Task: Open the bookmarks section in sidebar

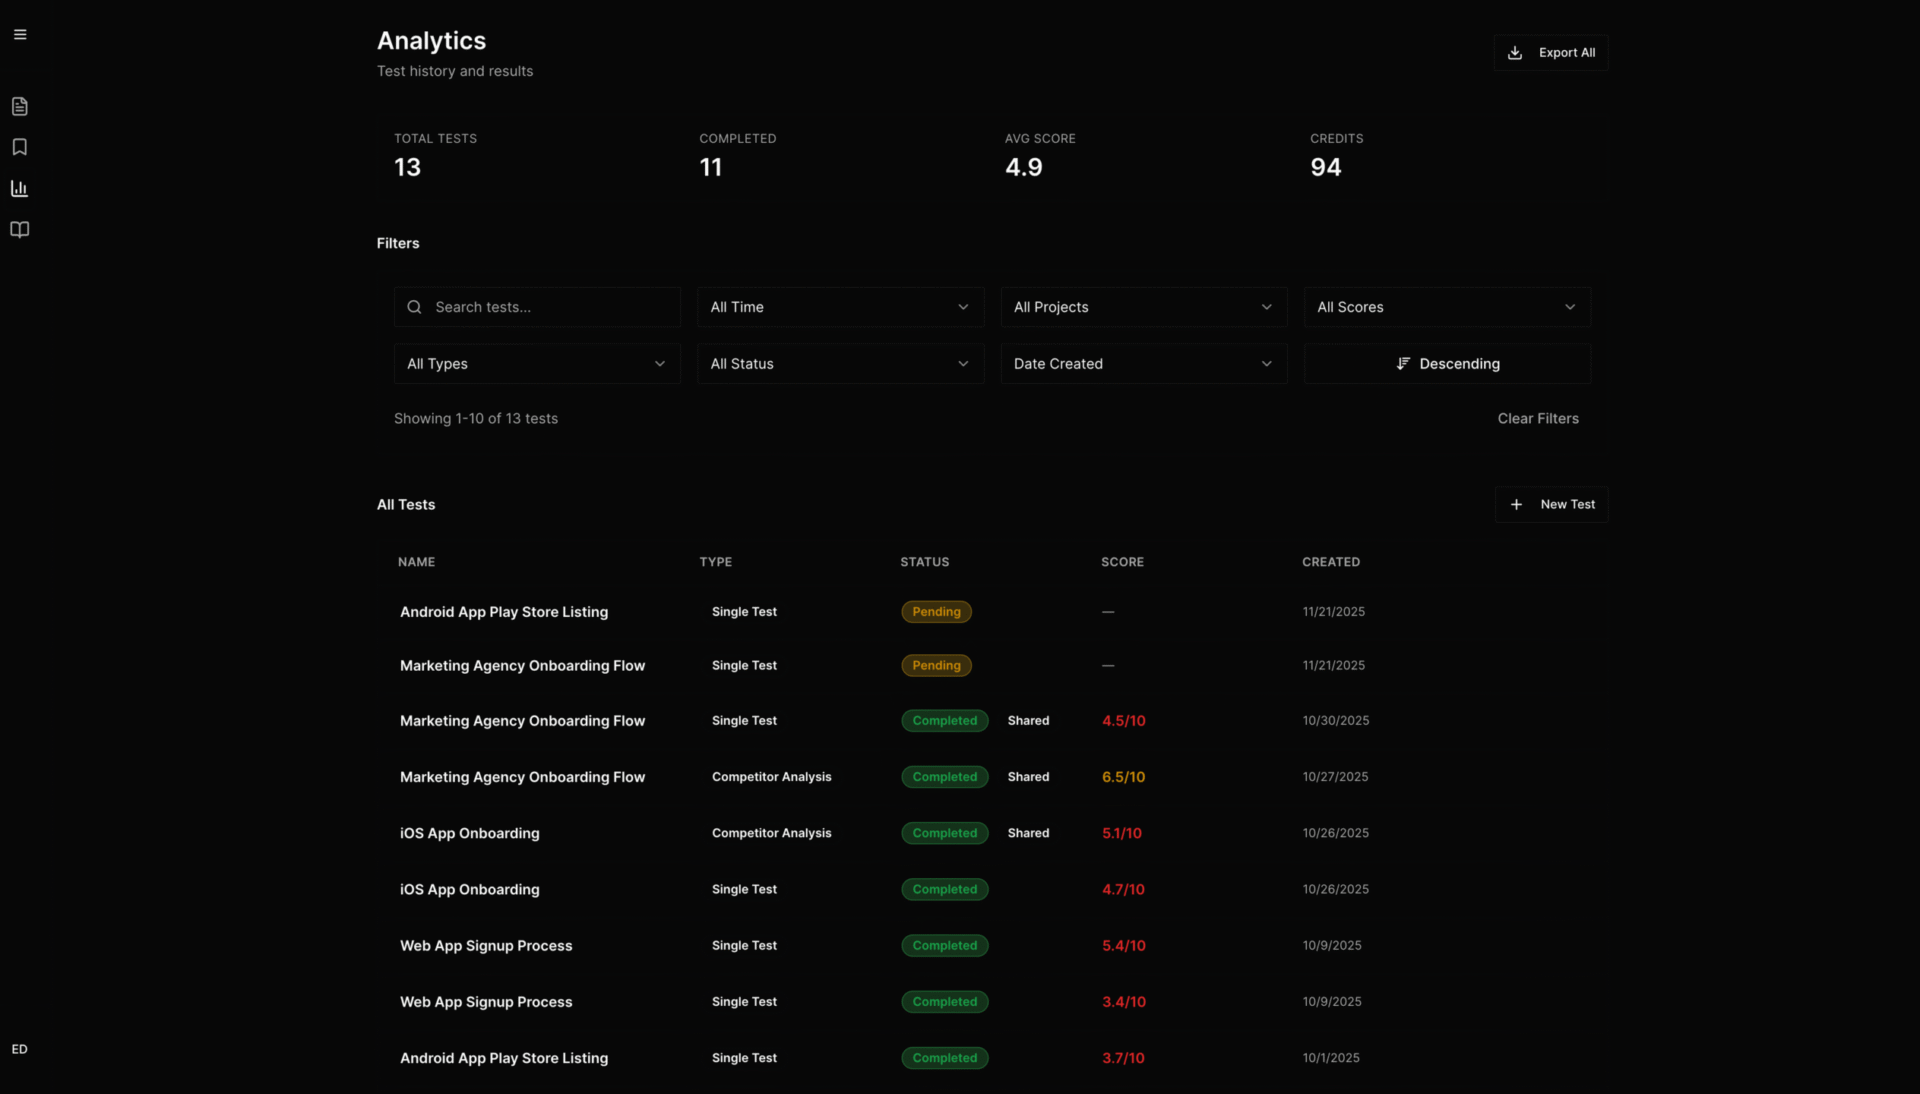Action: point(19,147)
